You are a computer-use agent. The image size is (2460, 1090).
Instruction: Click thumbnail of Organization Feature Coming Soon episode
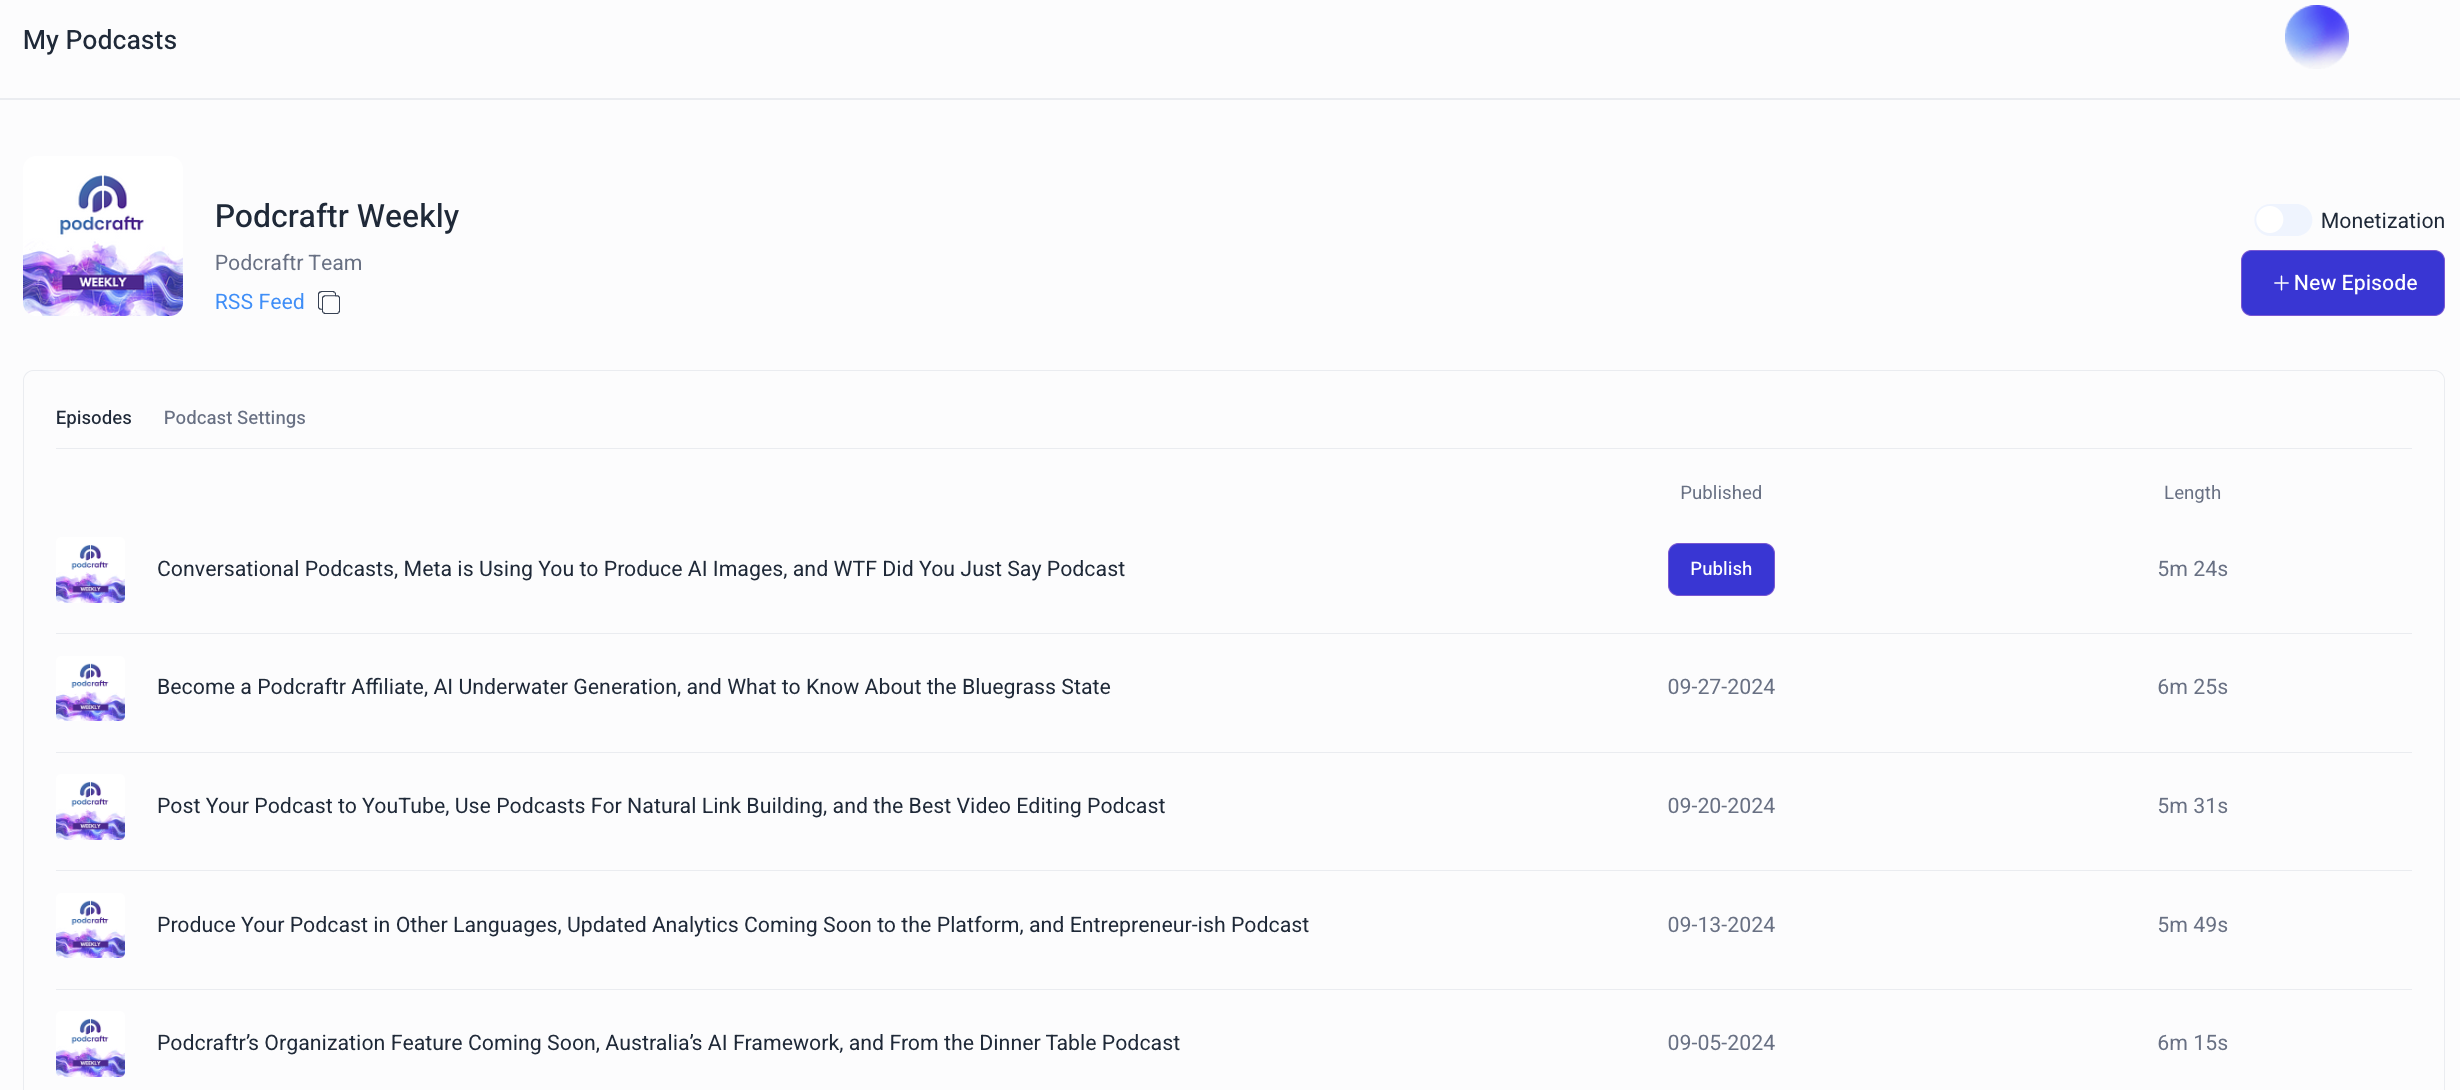click(x=90, y=1043)
